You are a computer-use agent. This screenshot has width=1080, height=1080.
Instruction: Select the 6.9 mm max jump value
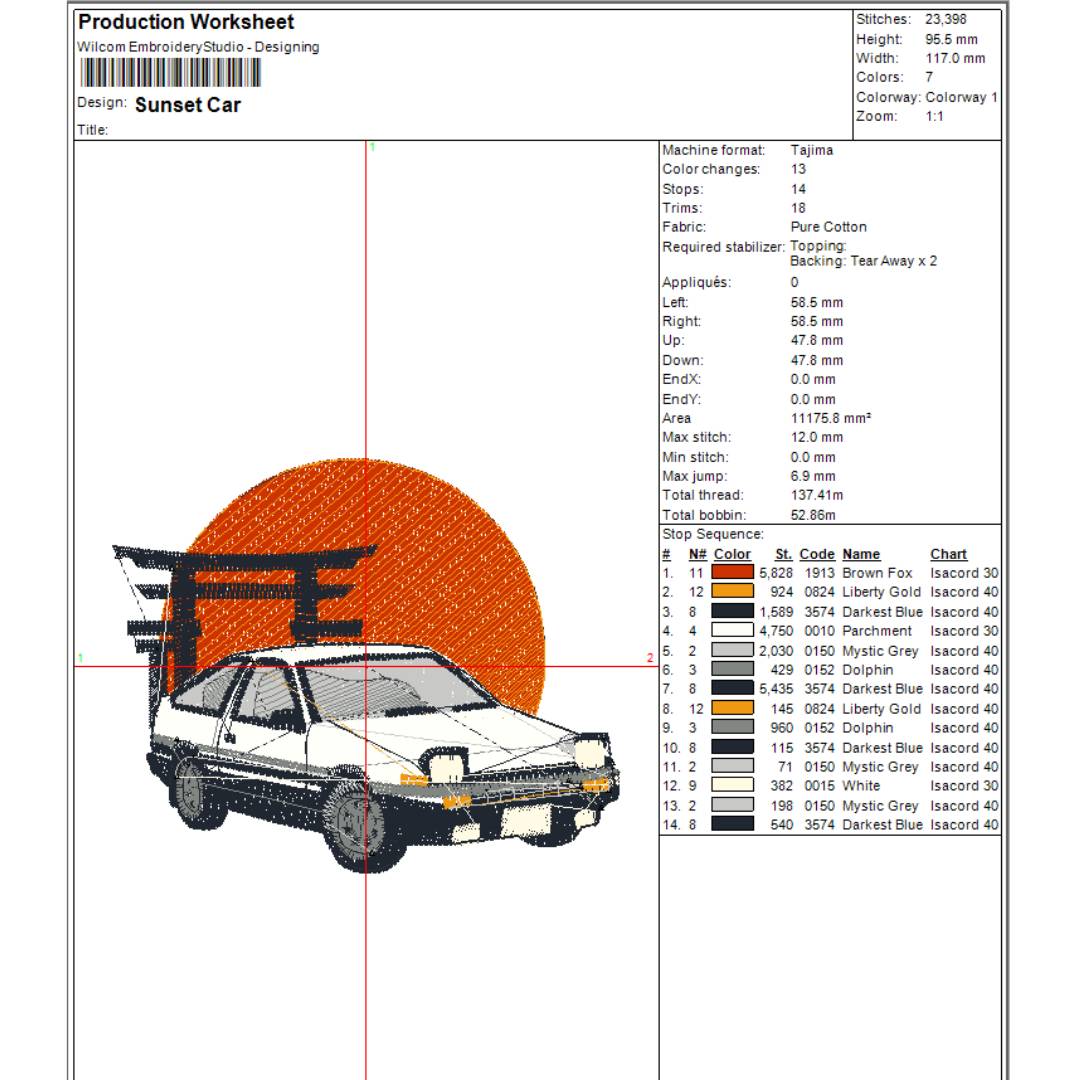point(814,476)
